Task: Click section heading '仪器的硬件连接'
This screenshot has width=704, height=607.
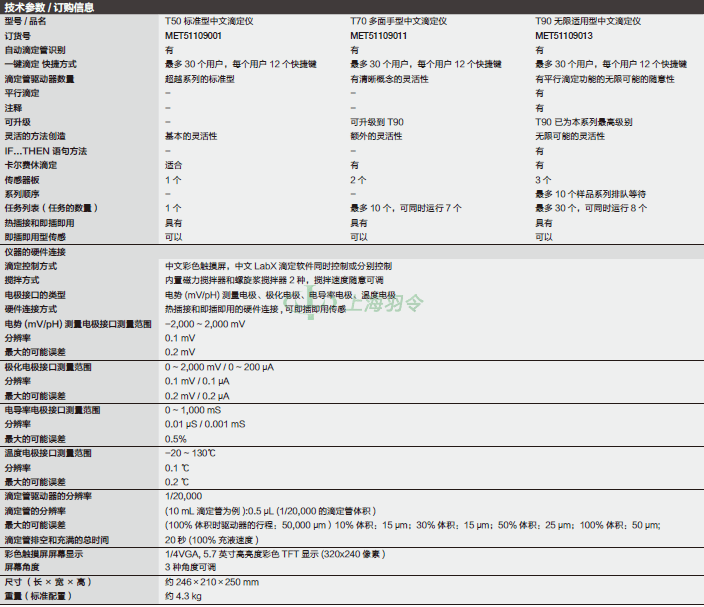Action: pyautogui.click(x=35, y=252)
